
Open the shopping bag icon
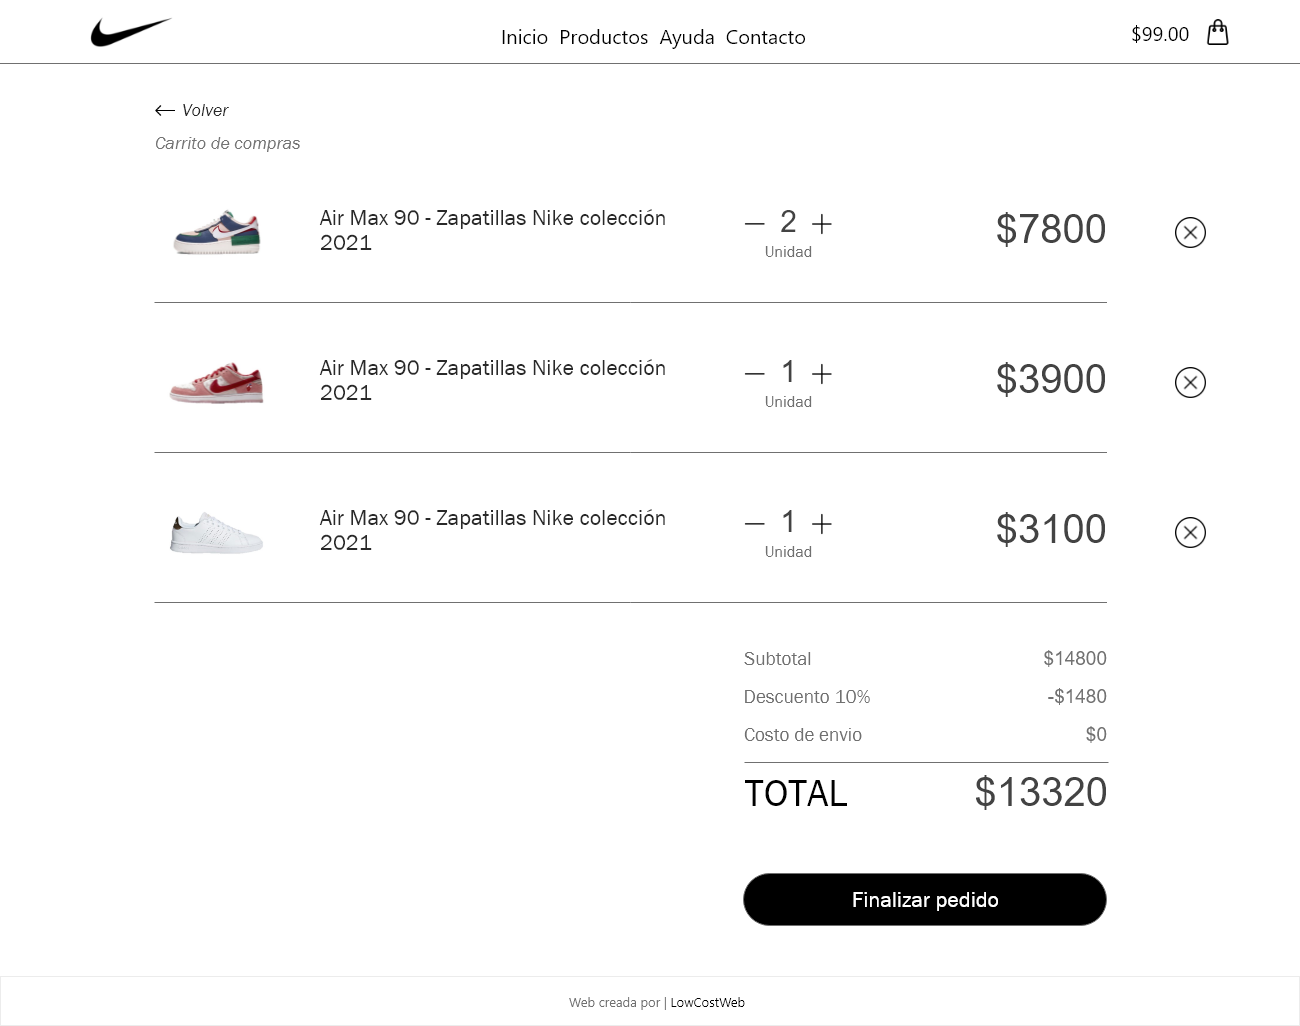1217,33
